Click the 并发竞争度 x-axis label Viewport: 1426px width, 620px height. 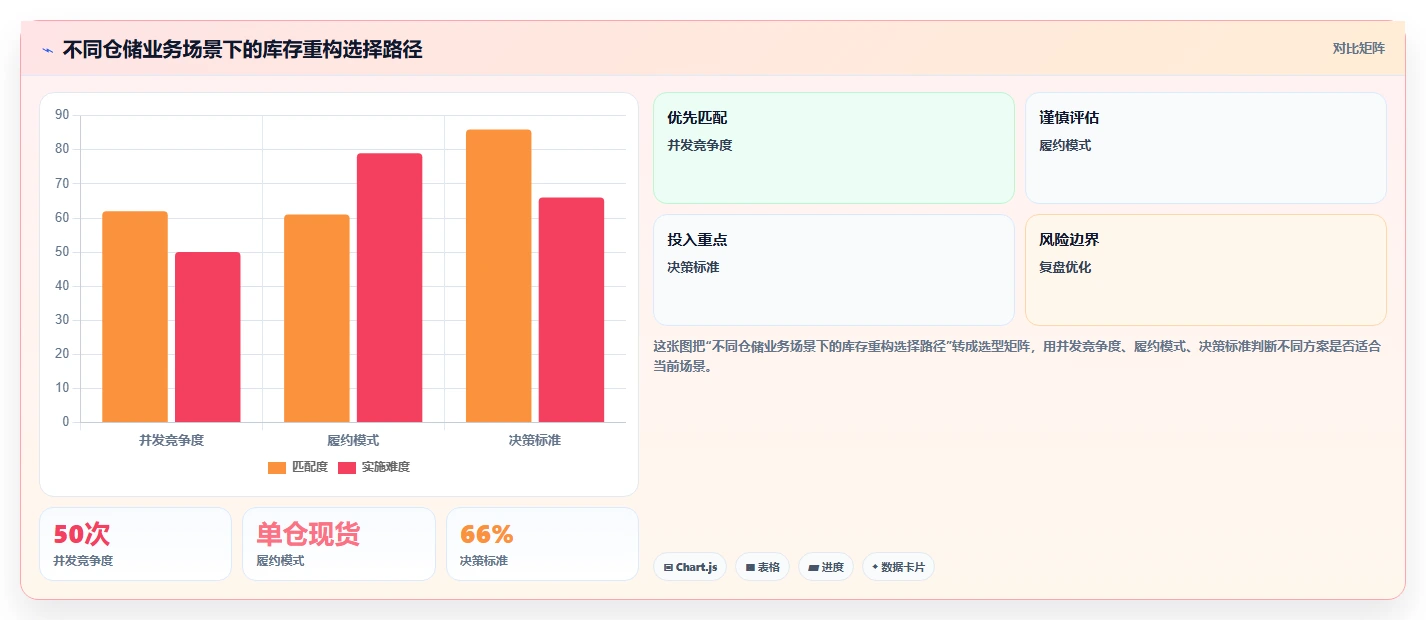172,440
